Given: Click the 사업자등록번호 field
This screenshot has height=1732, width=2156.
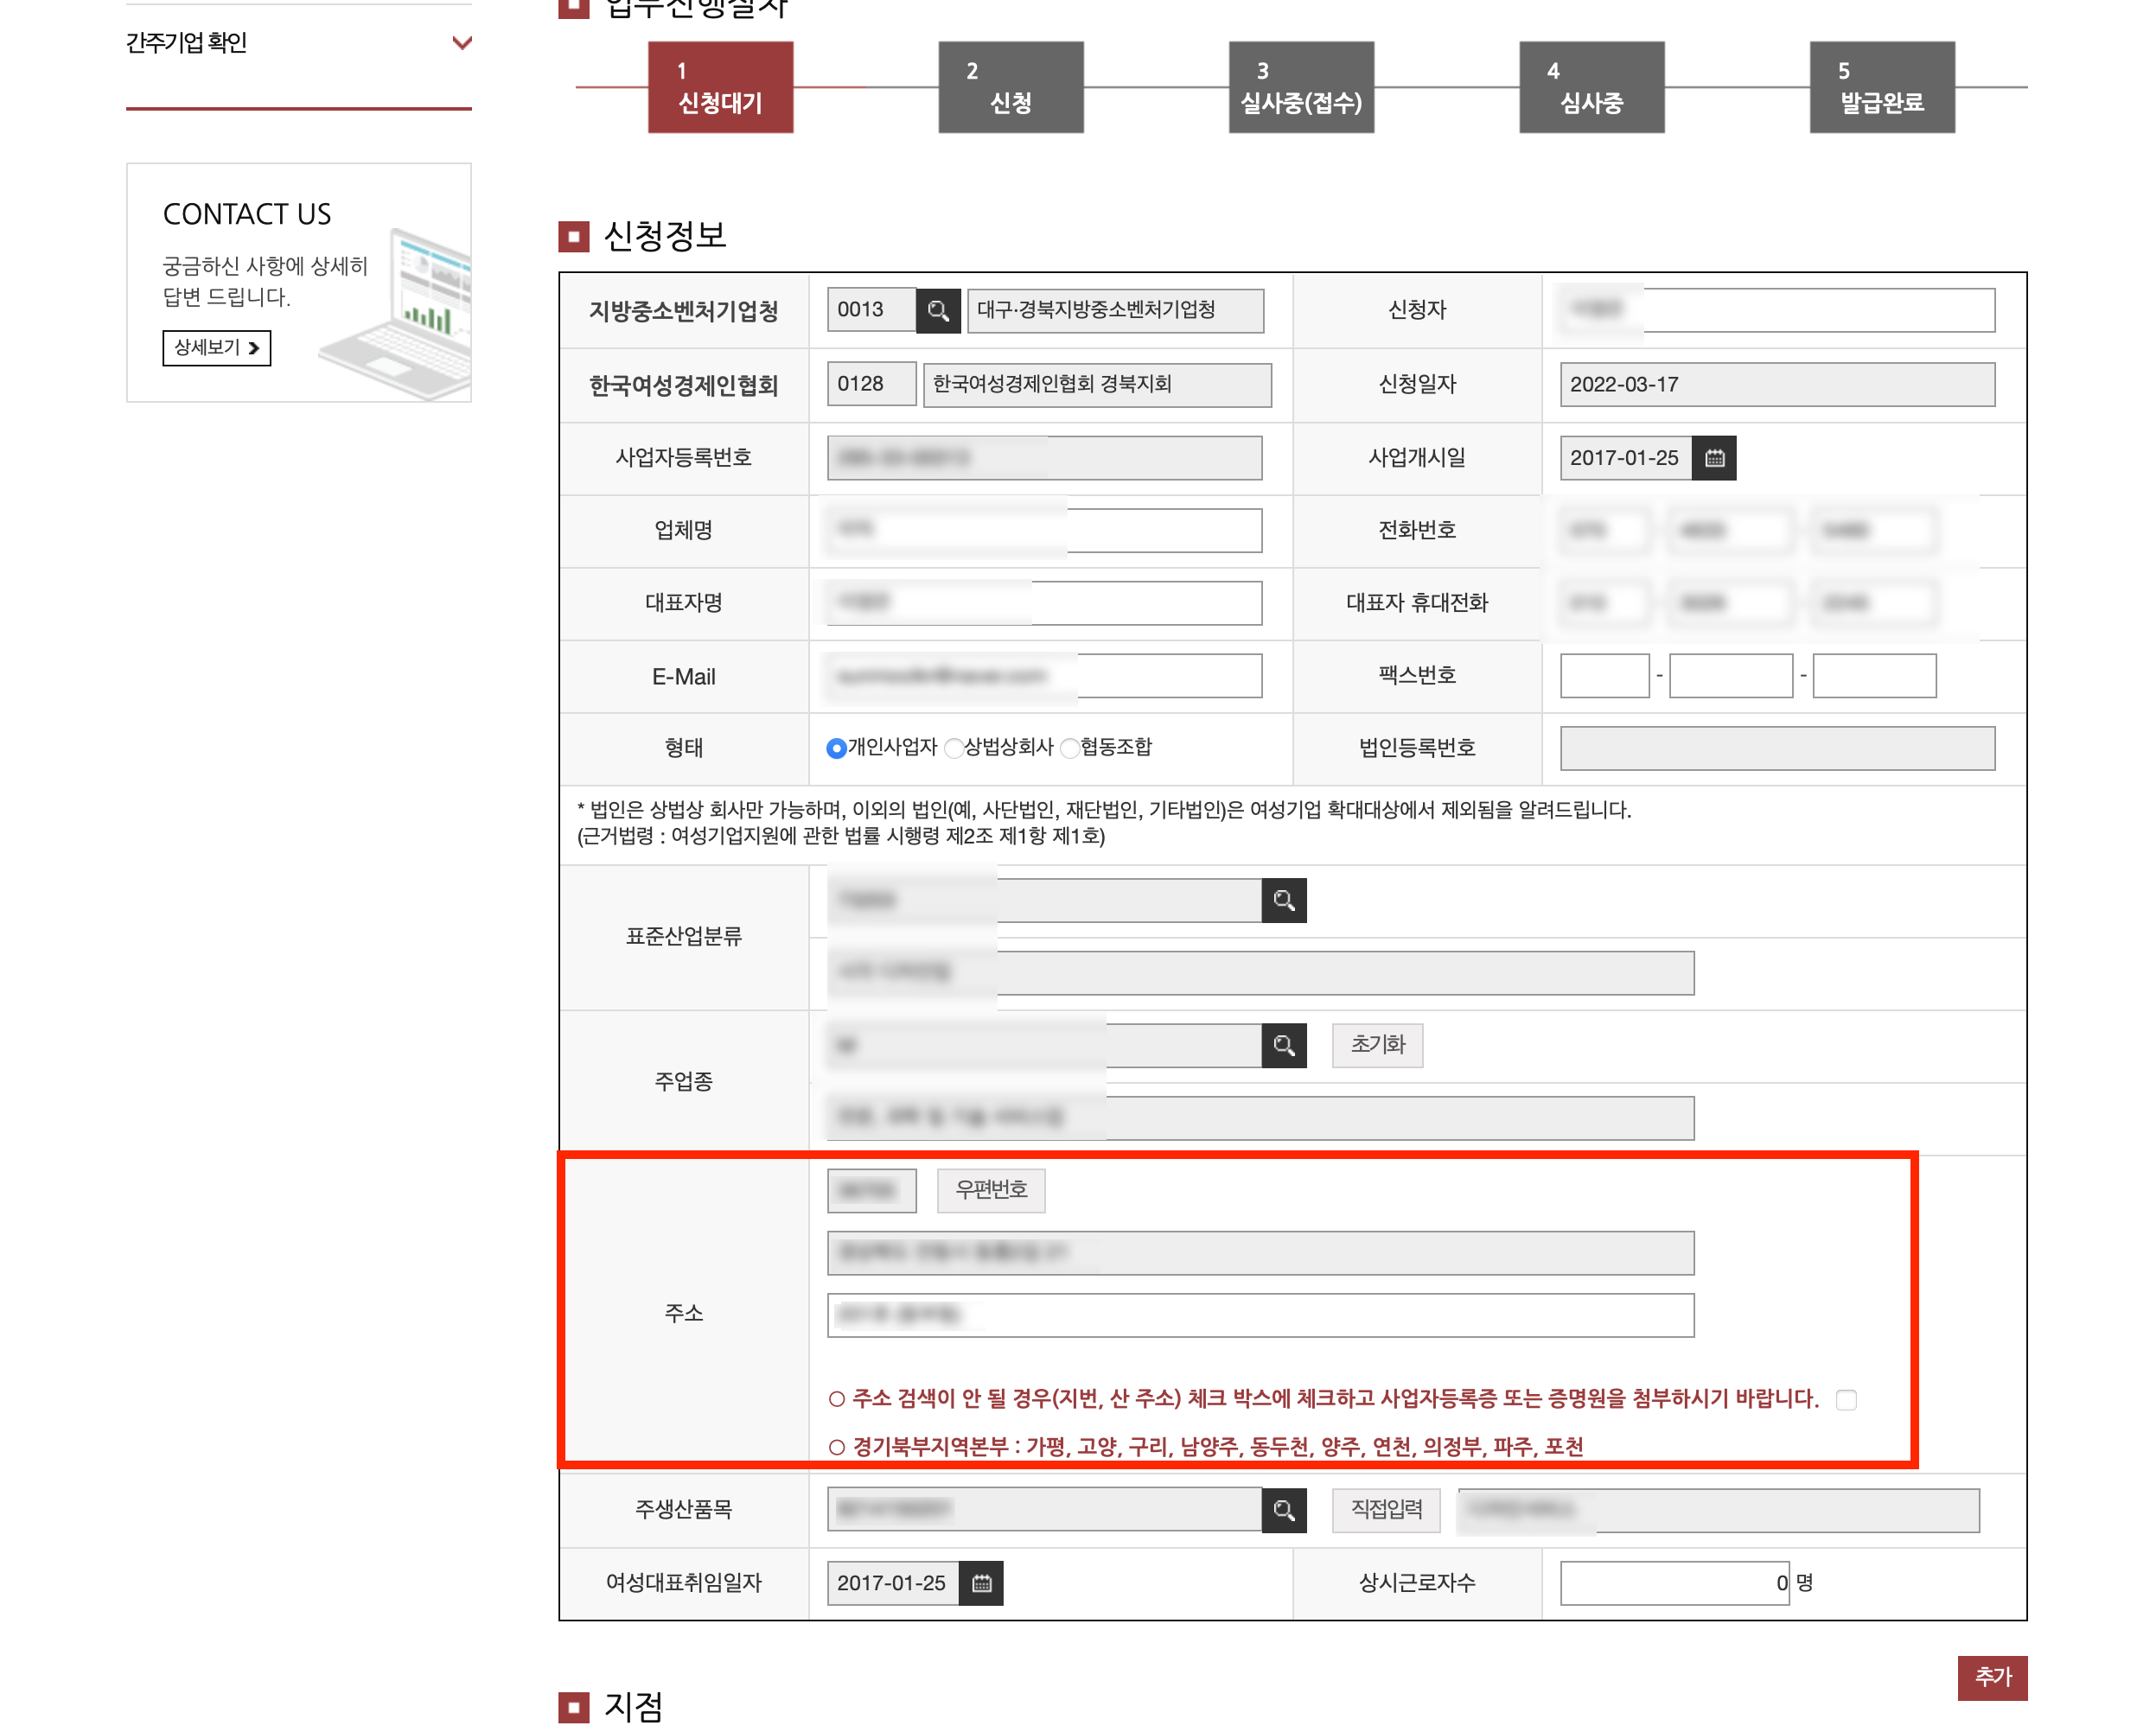Looking at the screenshot, I should [1044, 458].
